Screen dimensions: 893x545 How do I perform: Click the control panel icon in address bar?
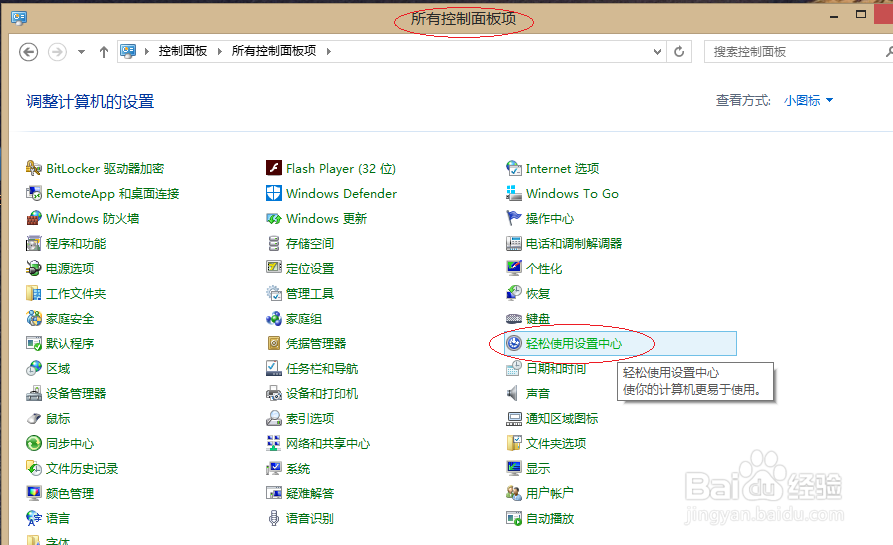128,51
